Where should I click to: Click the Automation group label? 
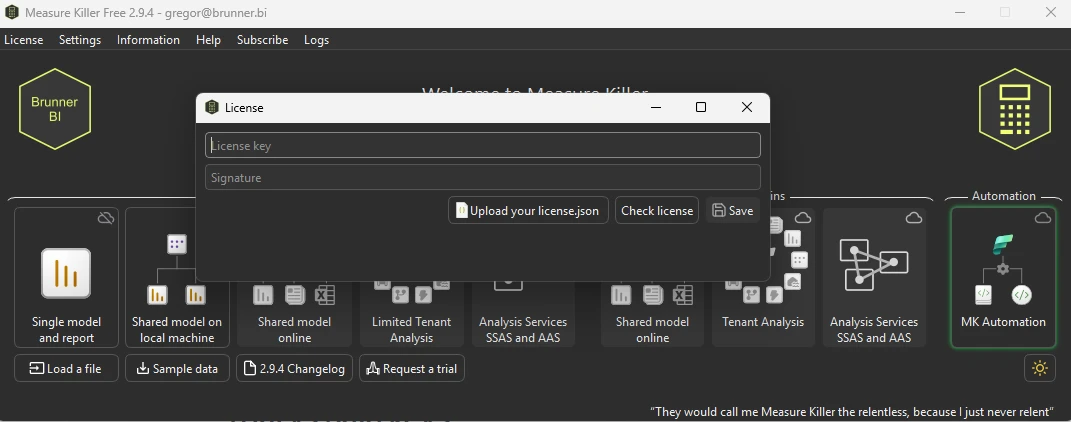pyautogui.click(x=1003, y=196)
